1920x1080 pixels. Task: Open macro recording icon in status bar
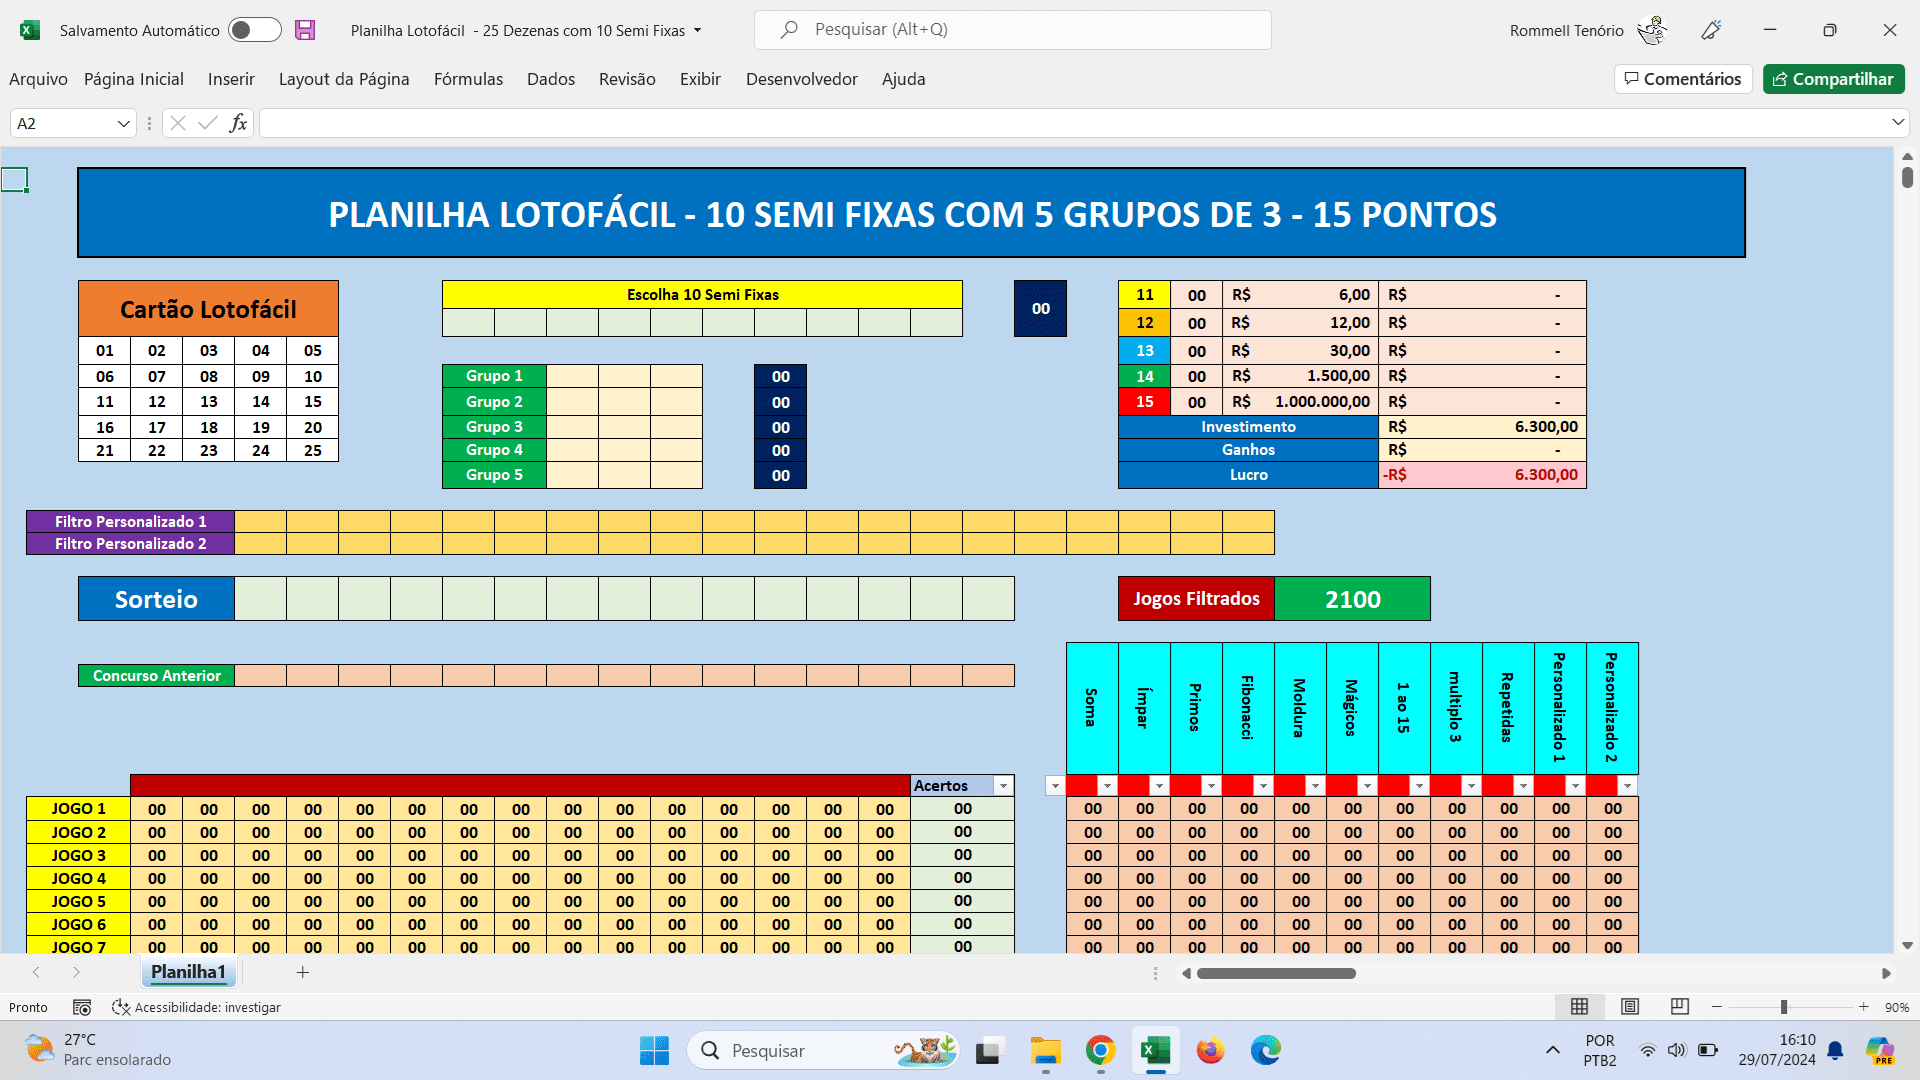(82, 1007)
